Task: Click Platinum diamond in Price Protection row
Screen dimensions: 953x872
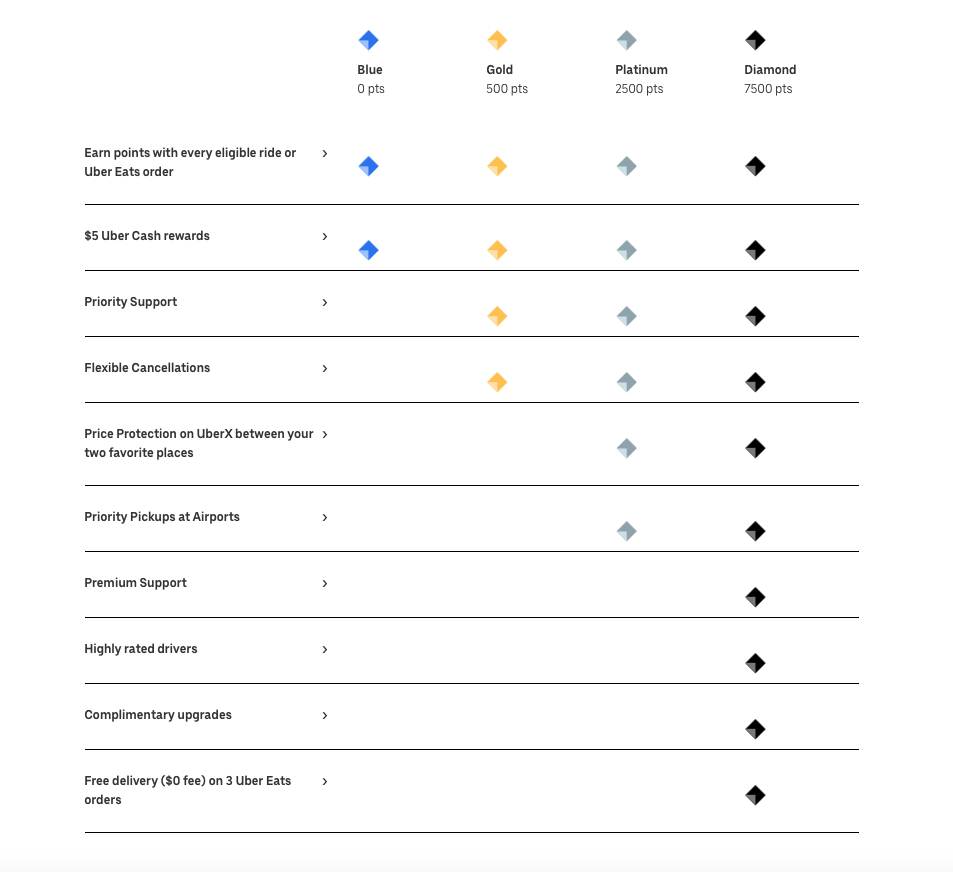Action: 626,448
